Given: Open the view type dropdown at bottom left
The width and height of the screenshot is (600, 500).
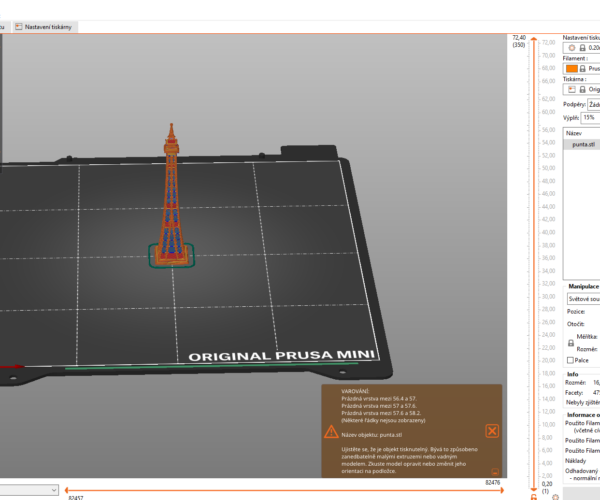Looking at the screenshot, I should point(29,490).
